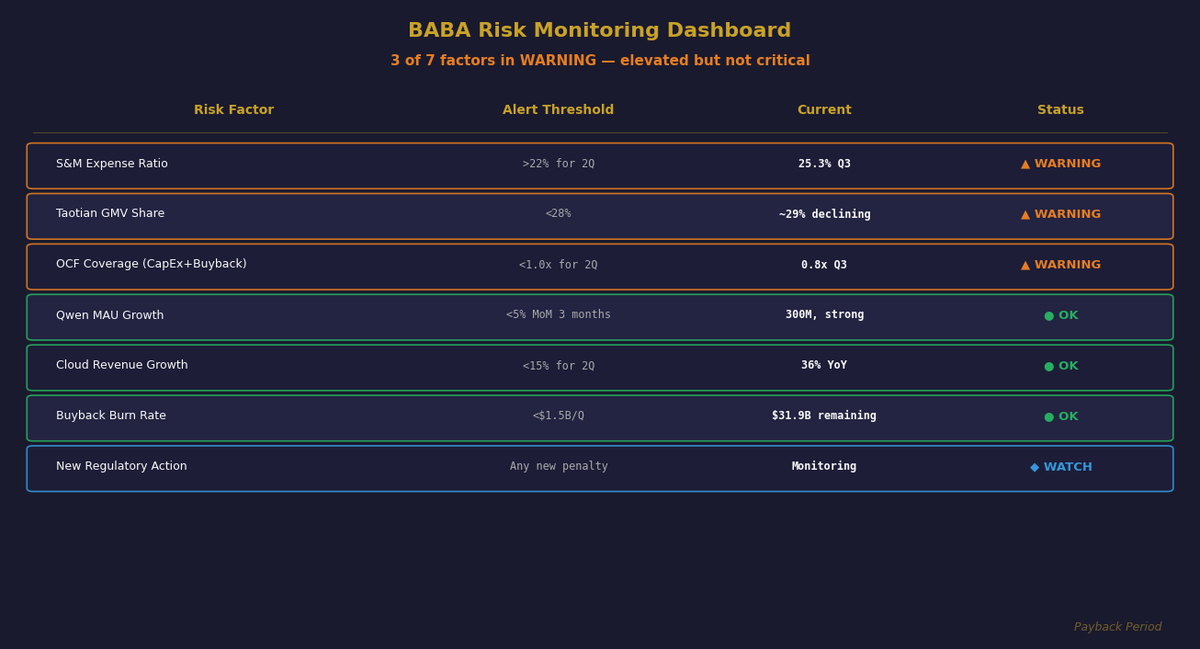Click the Payback Period footer text
Viewport: 1200px width, 649px height.
click(x=1118, y=627)
